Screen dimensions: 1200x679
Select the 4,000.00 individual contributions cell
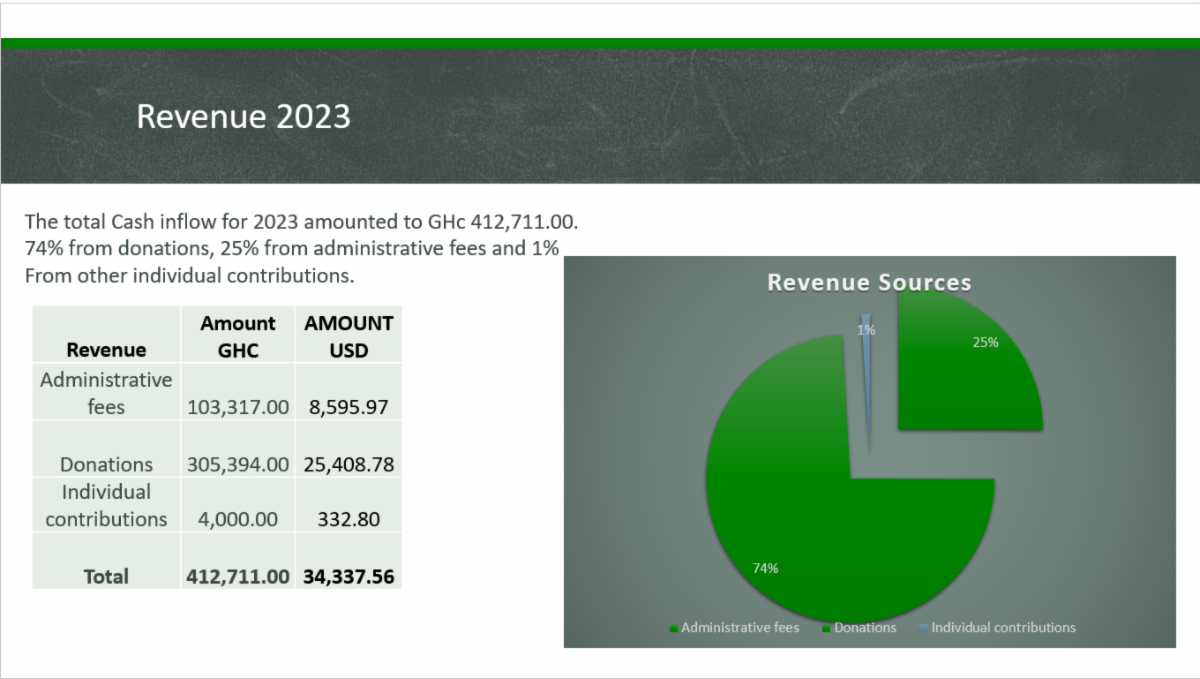pos(237,519)
